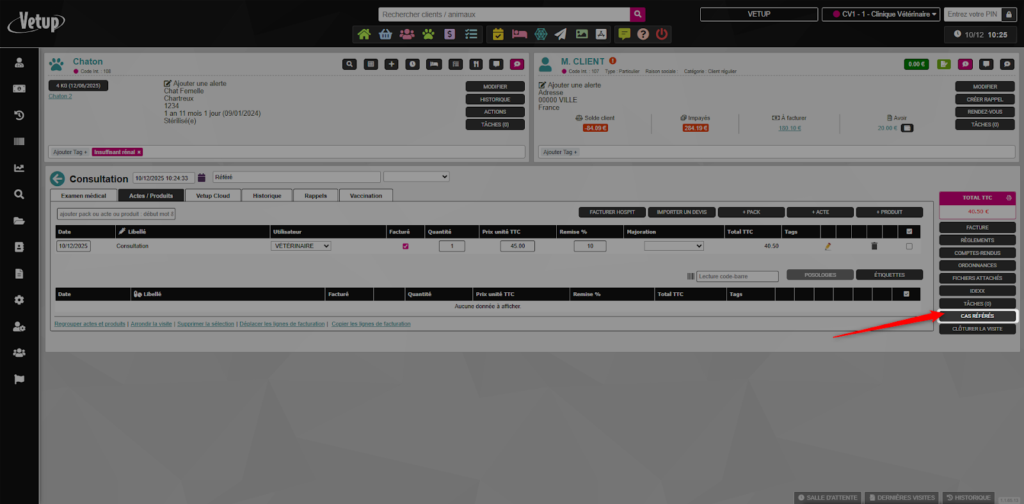Open the VÉTÉRINAIRE user dropdown
Image resolution: width=1024 pixels, height=504 pixels.
click(x=301, y=246)
